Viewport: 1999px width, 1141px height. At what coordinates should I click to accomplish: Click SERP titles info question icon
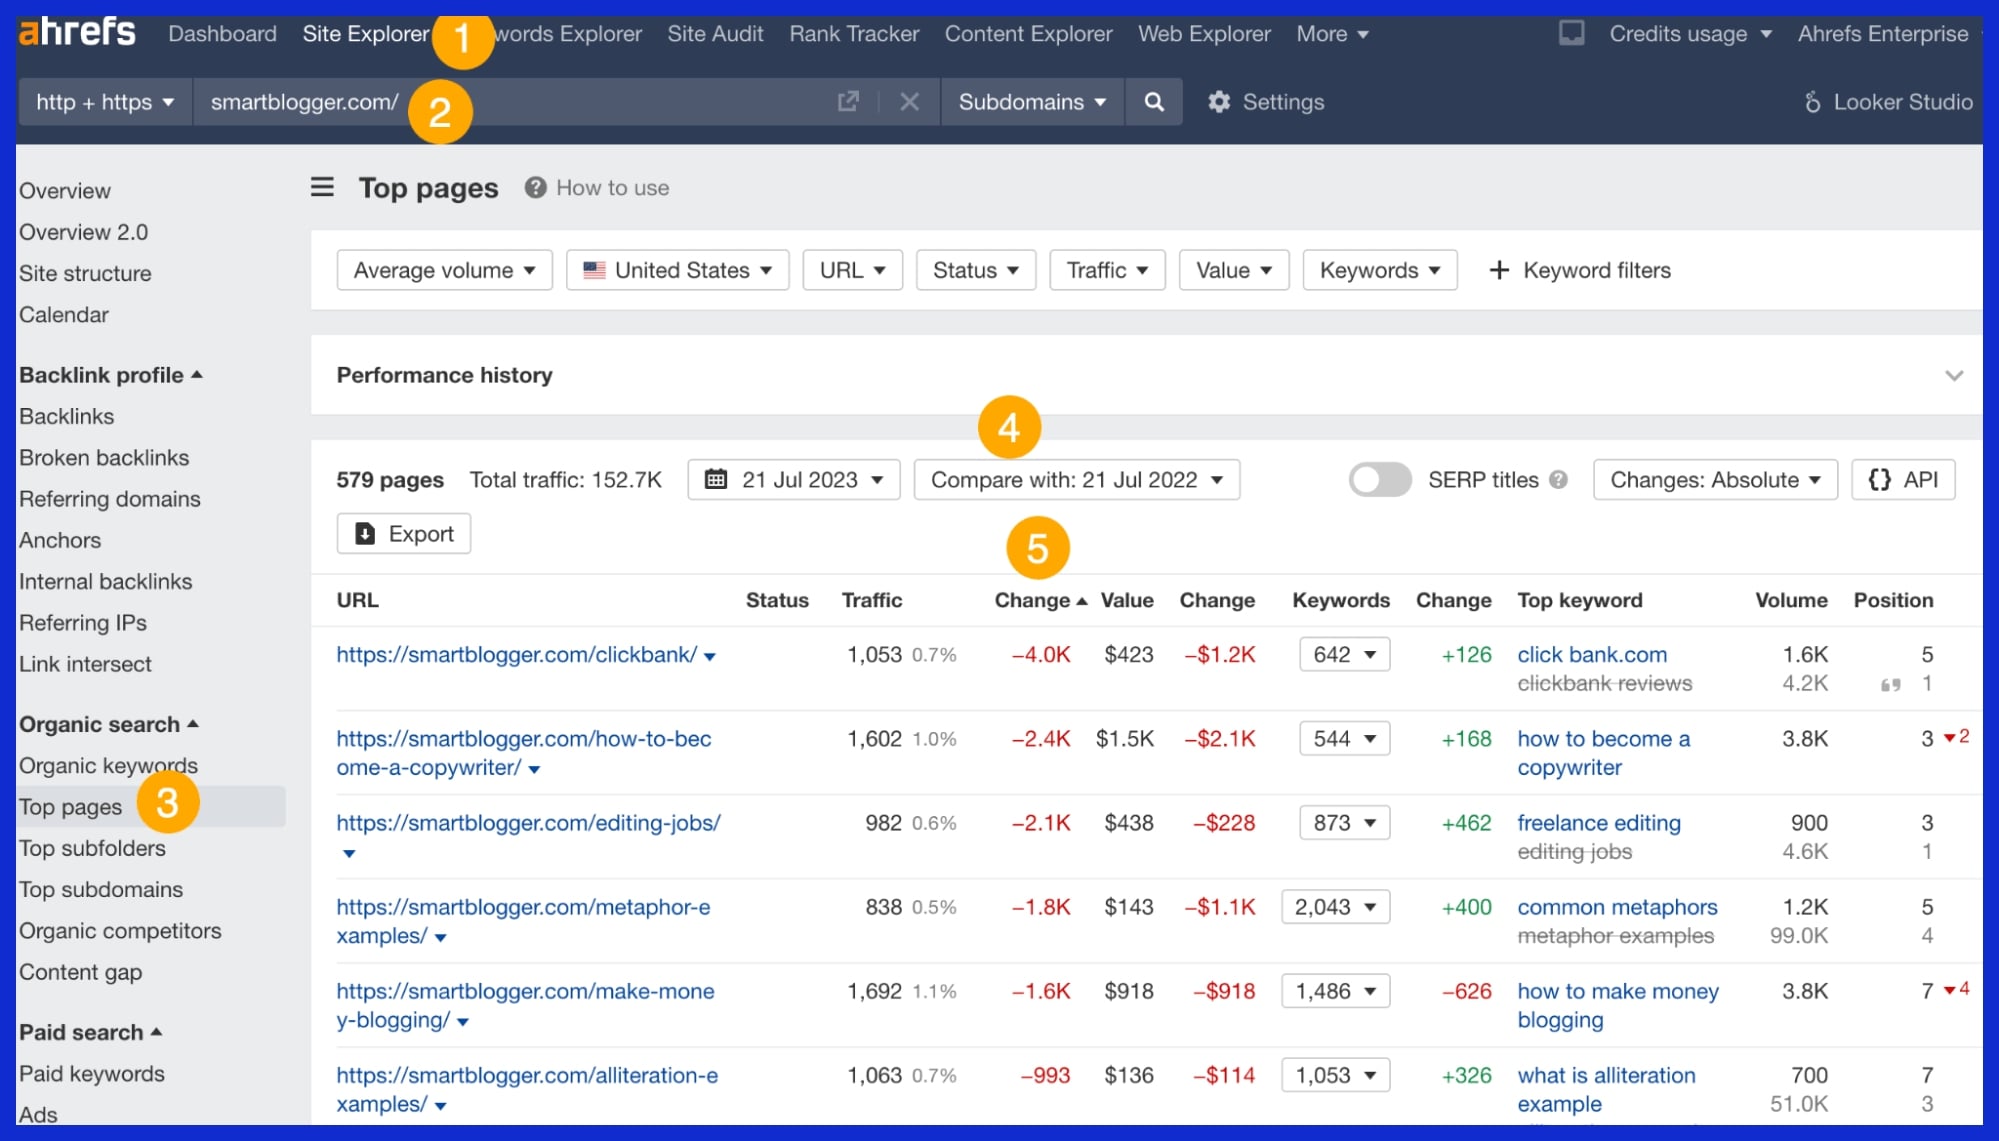click(1558, 480)
